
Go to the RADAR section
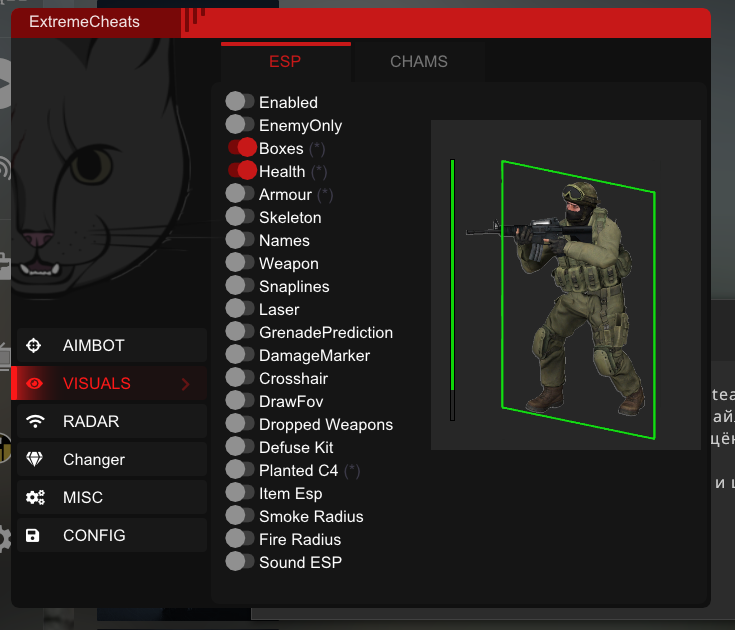[112, 421]
